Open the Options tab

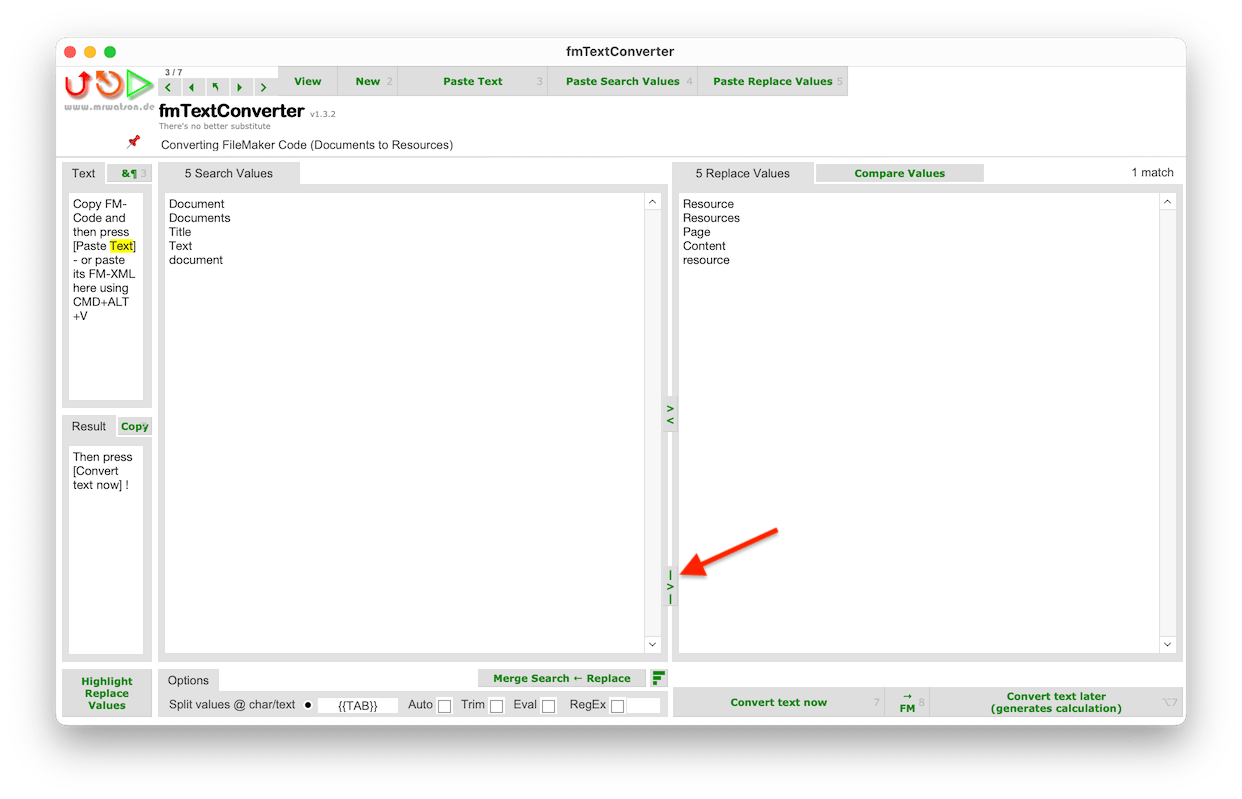(188, 680)
